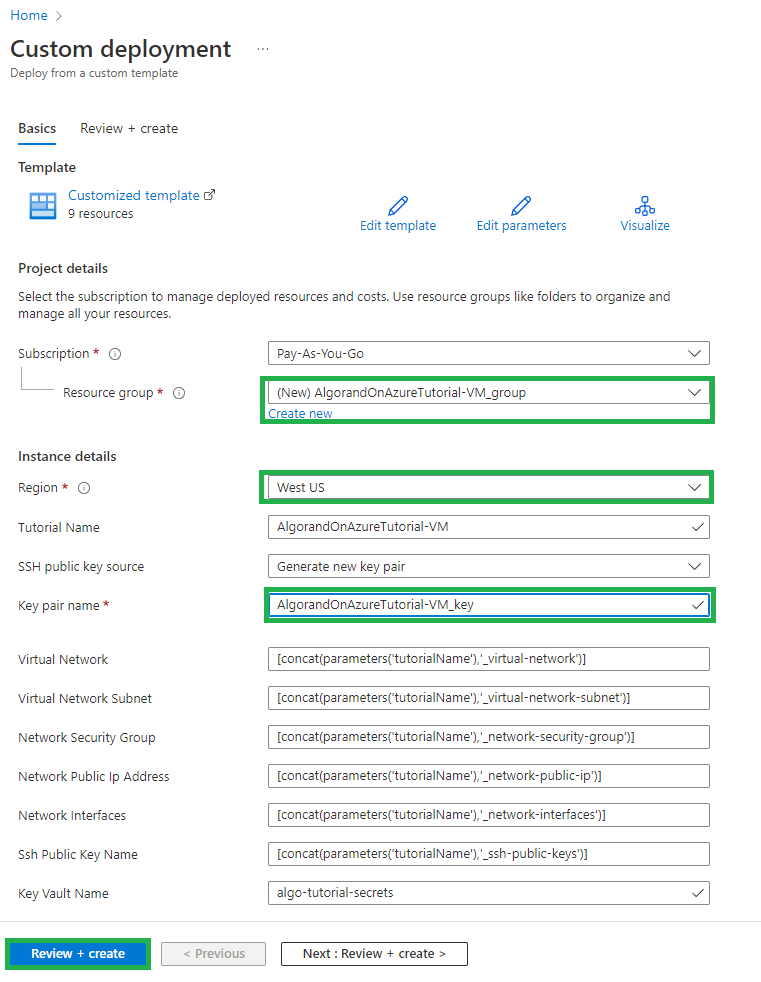Select the Basics tab
Viewport: 761px width, 982px height.
pos(36,128)
